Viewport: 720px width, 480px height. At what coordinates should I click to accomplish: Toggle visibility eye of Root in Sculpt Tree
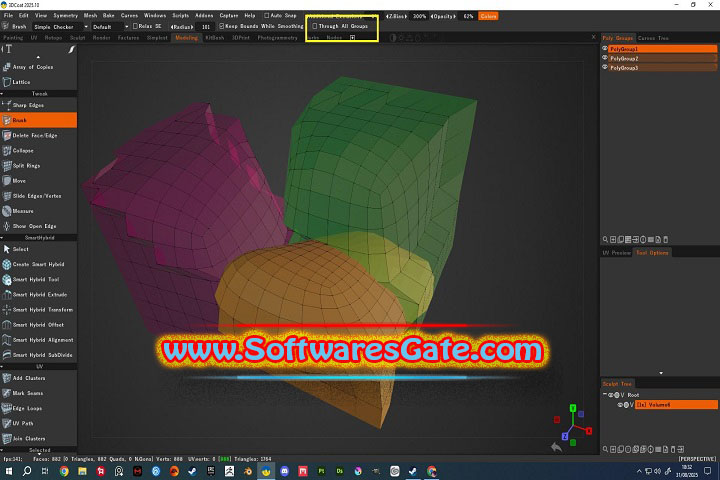(x=611, y=395)
